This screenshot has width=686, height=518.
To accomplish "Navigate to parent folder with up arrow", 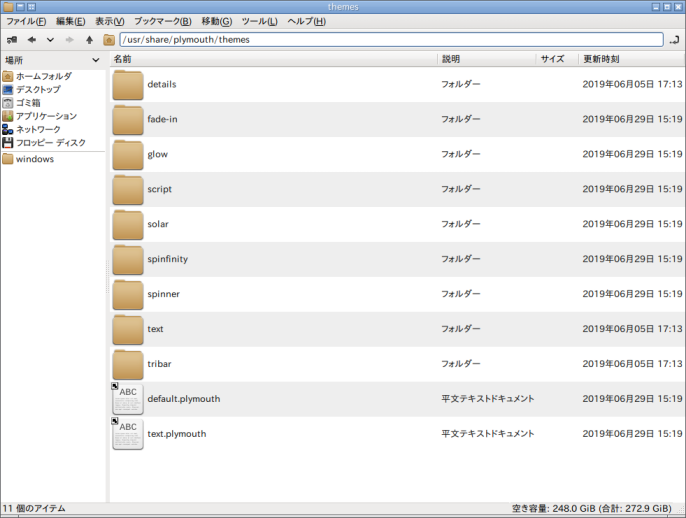I will (x=89, y=40).
